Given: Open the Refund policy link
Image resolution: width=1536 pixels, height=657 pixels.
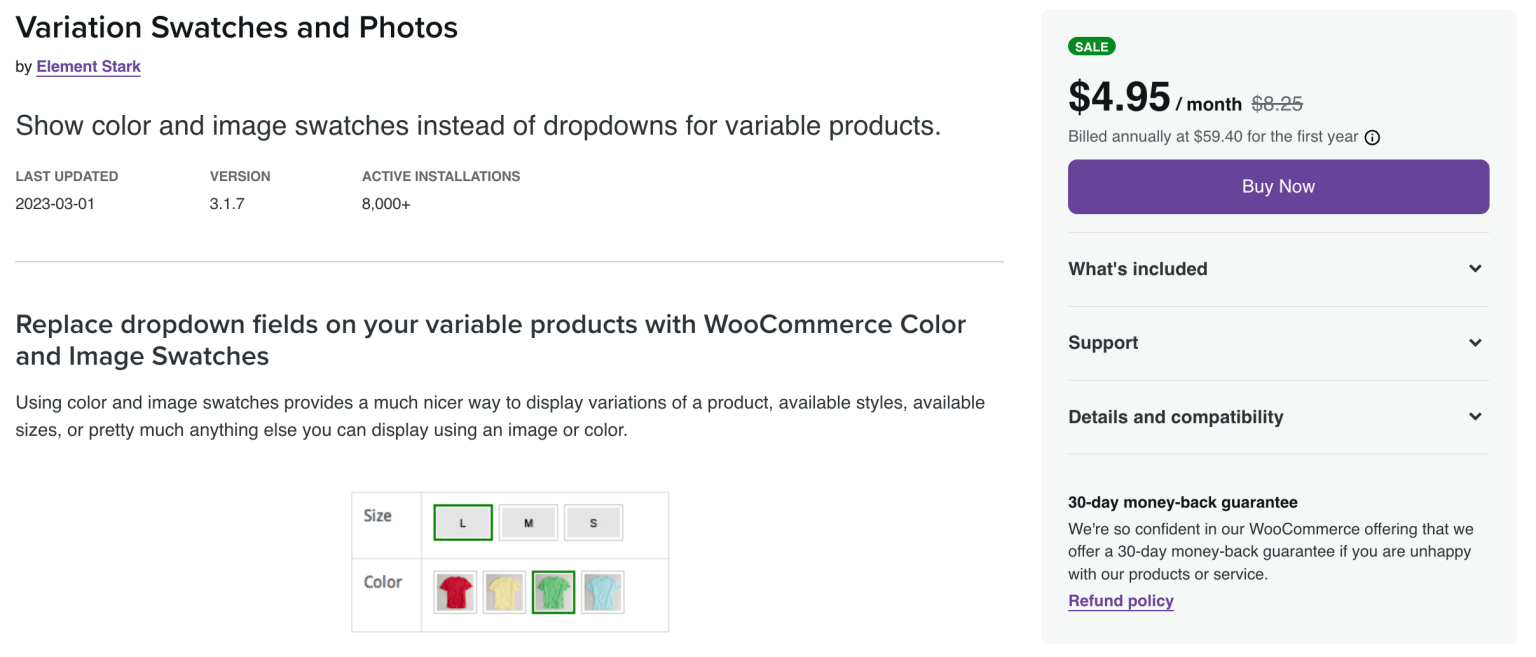Looking at the screenshot, I should [1120, 600].
